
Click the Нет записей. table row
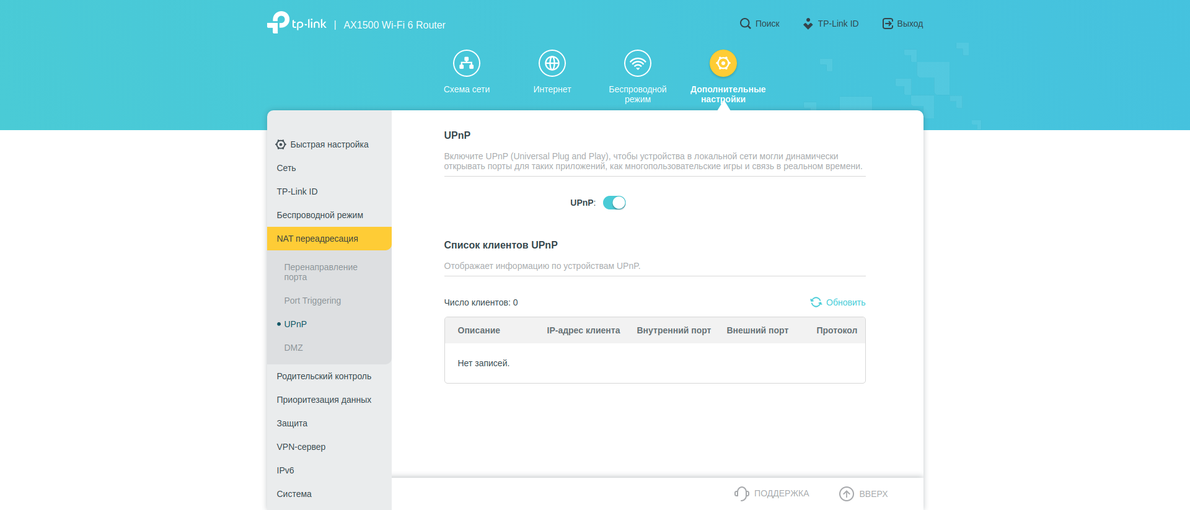coord(655,364)
